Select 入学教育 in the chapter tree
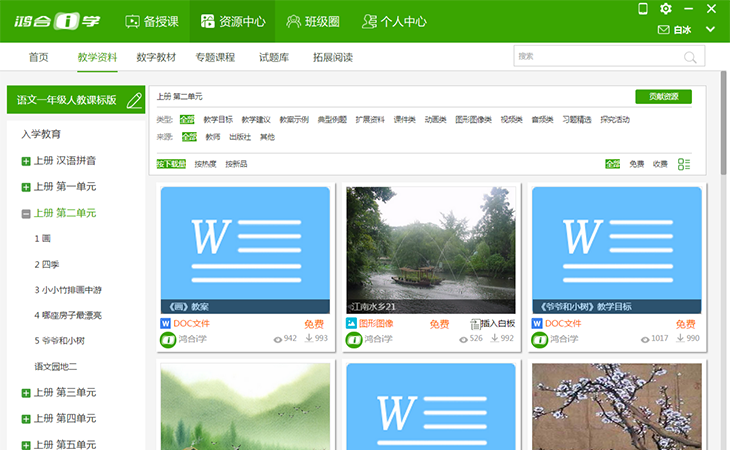This screenshot has width=730, height=450. point(41,134)
